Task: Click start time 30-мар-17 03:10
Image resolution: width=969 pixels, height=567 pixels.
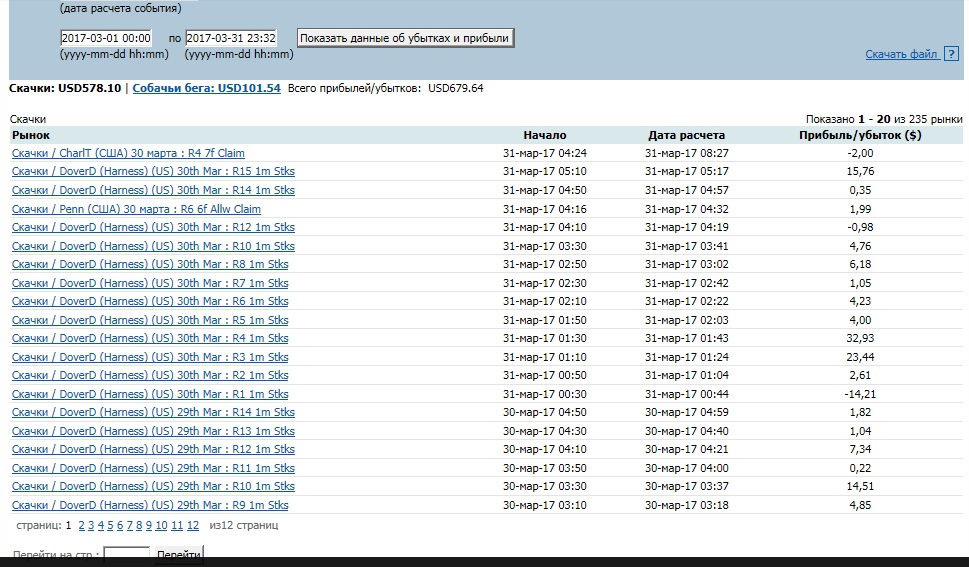Action: tap(544, 505)
